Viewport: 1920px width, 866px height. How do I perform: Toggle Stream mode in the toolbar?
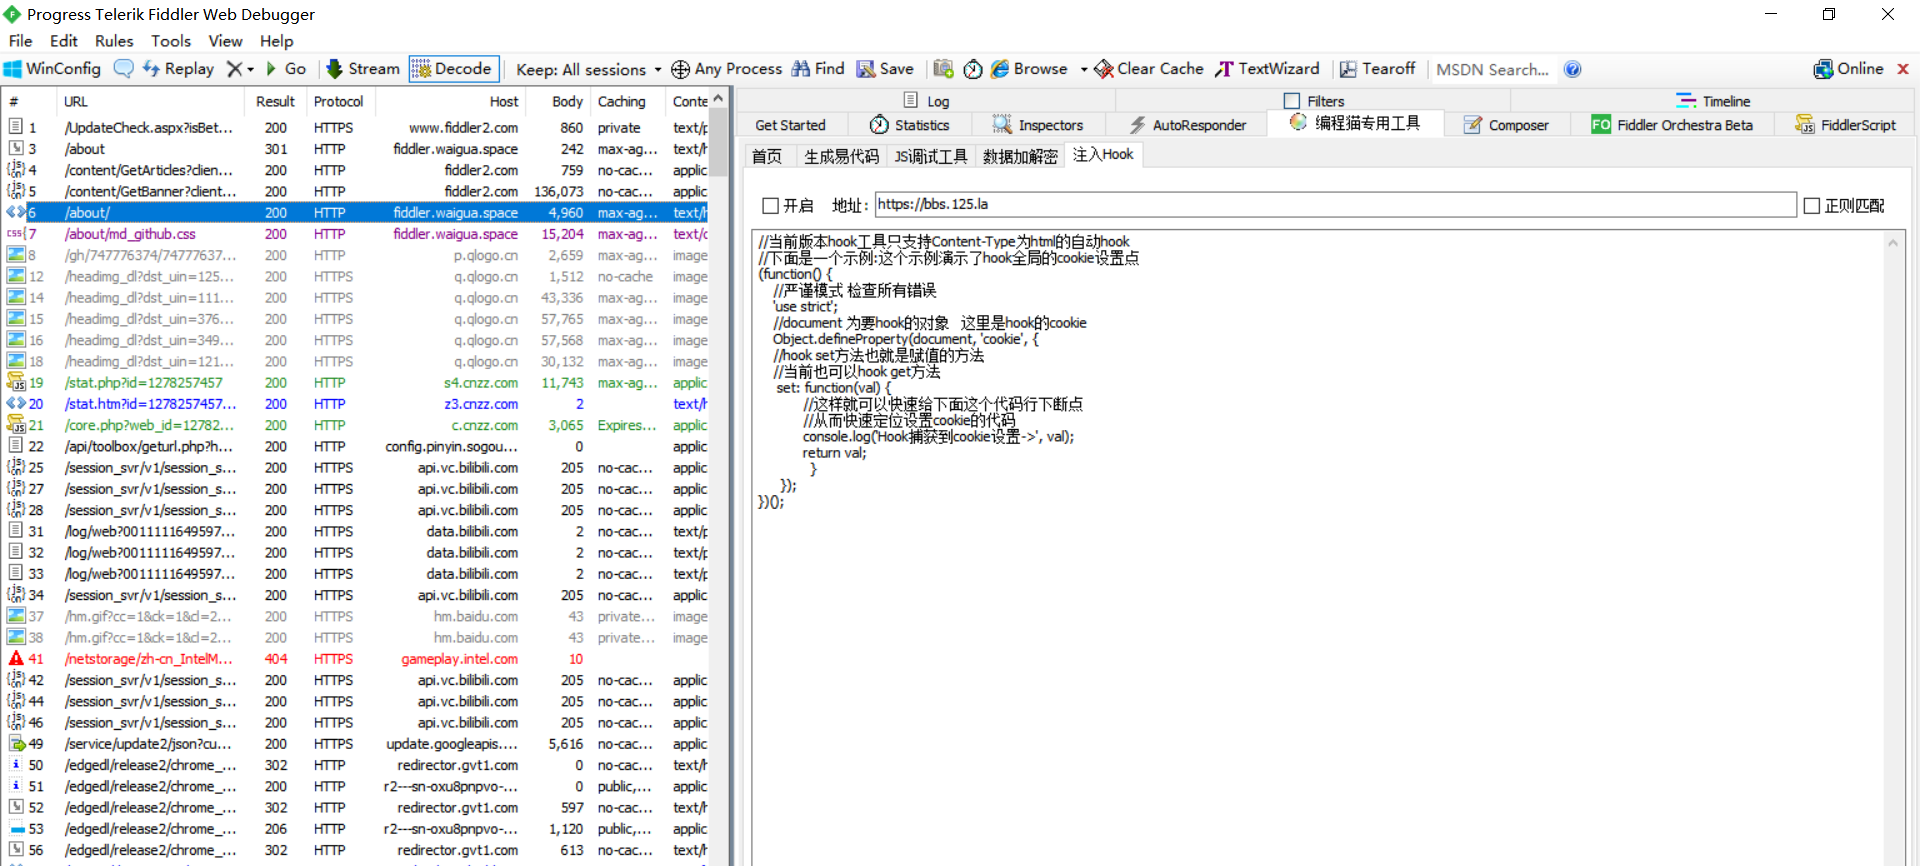(x=362, y=69)
